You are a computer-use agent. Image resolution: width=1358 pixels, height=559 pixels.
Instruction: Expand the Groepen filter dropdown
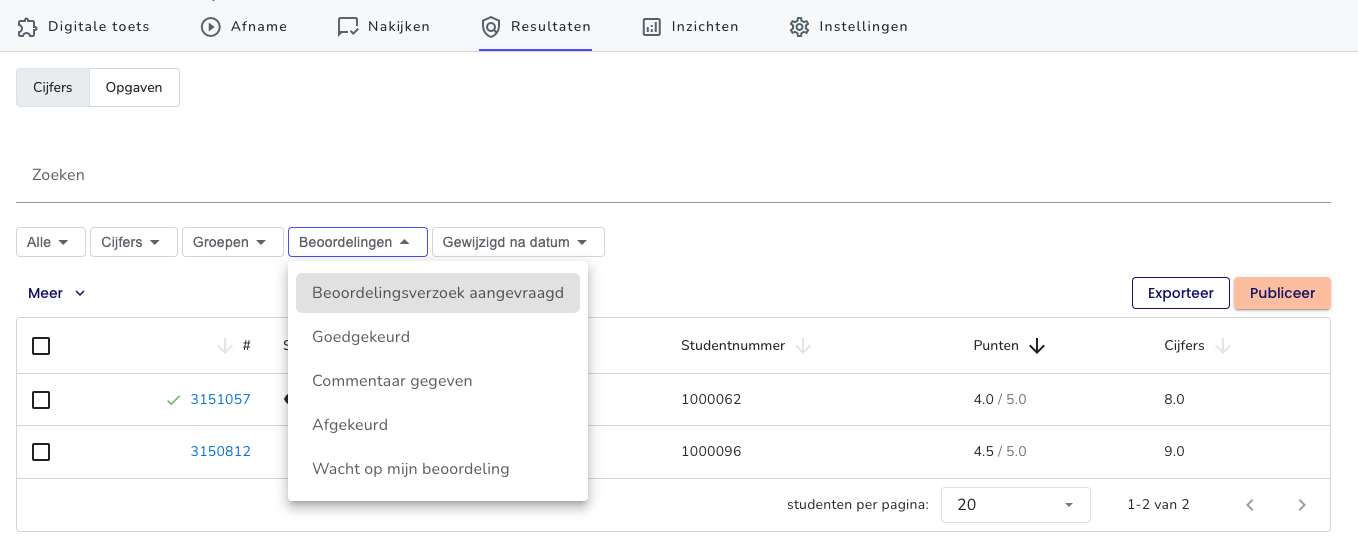coord(233,242)
